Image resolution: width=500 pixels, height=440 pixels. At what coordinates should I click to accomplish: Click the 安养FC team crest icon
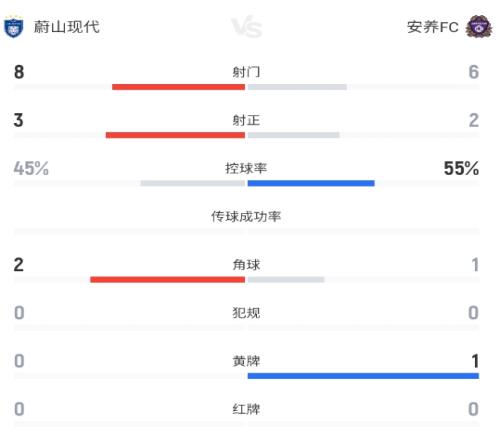pos(479,26)
